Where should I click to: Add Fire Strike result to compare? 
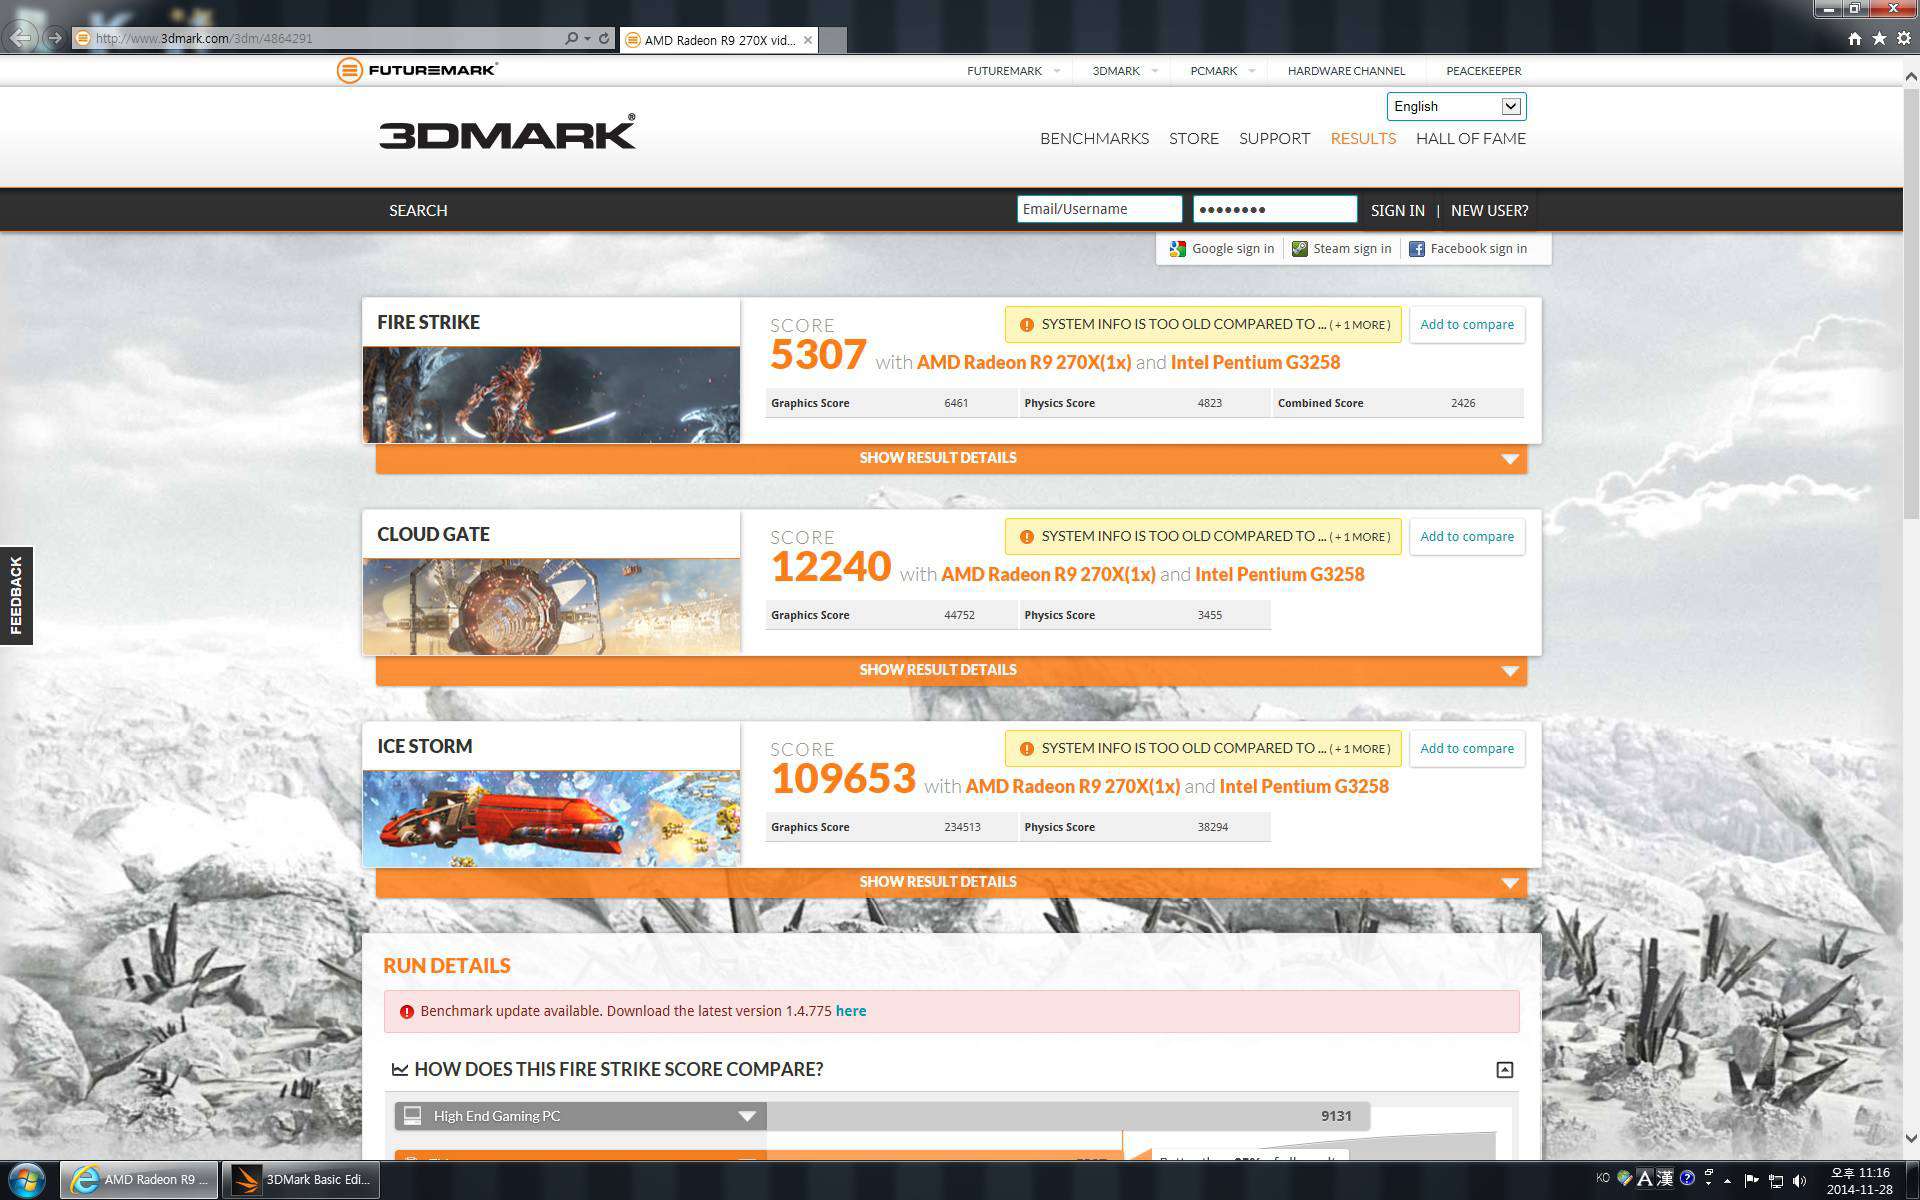click(1467, 325)
